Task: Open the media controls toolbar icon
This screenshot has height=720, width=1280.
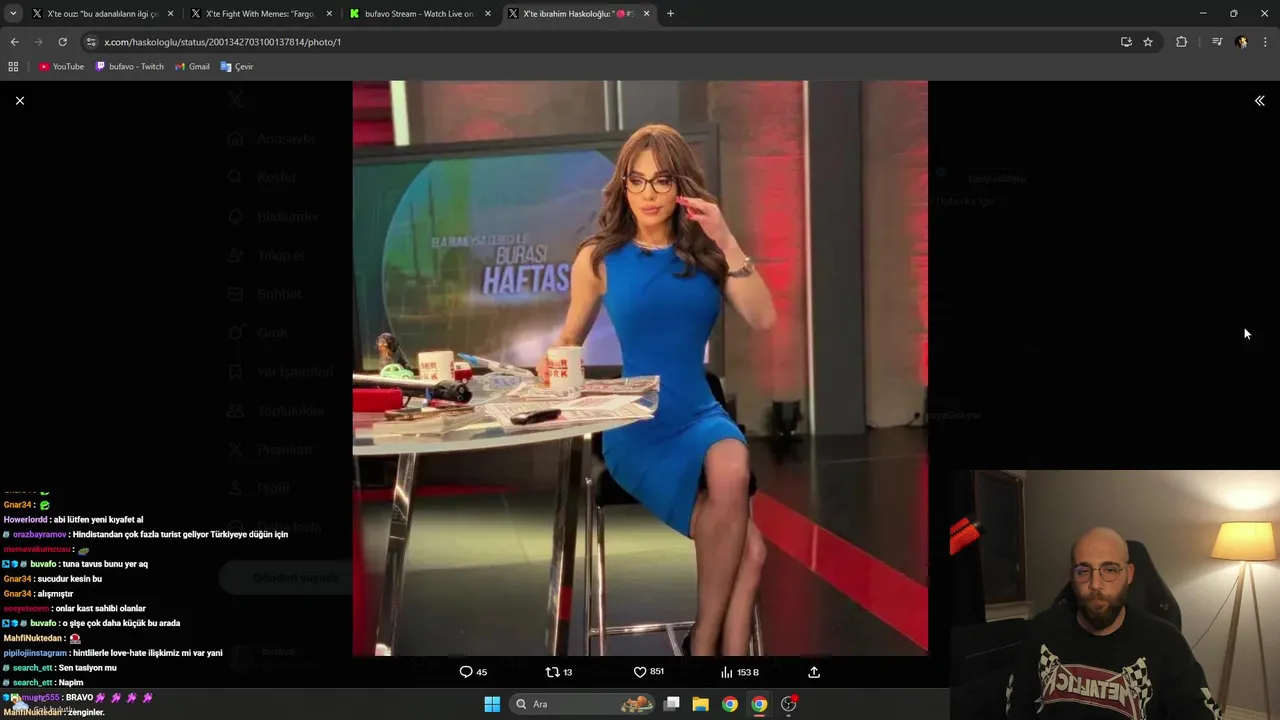Action: click(x=1216, y=42)
